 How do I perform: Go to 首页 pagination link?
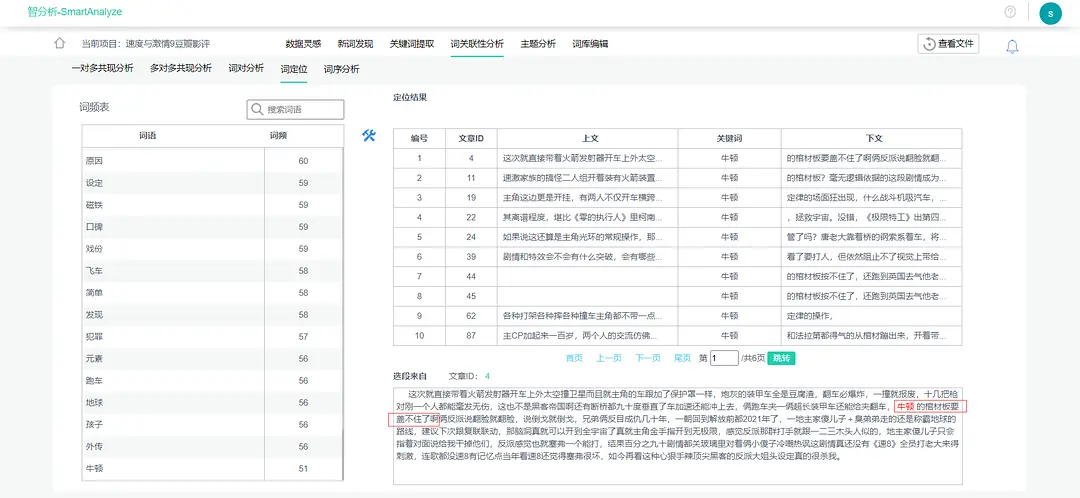tap(574, 358)
